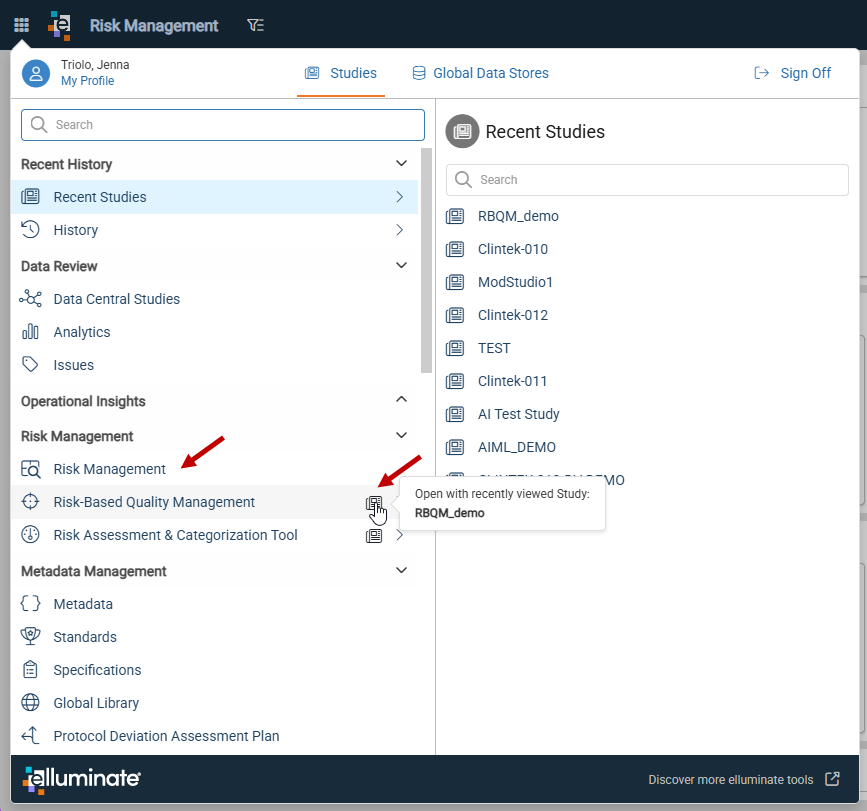Open the ModStudio1 study
The image size is (867, 811).
(x=515, y=282)
